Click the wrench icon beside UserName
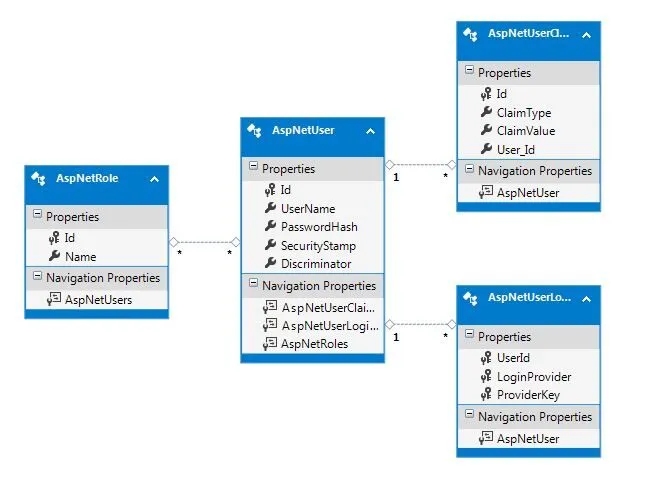 click(271, 208)
